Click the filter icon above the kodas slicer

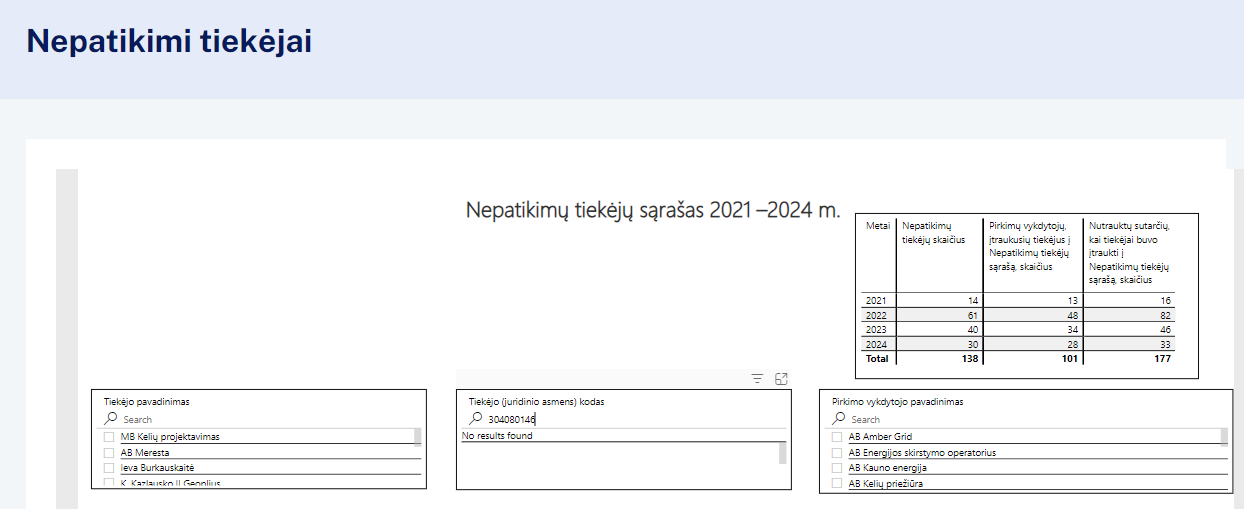click(757, 379)
